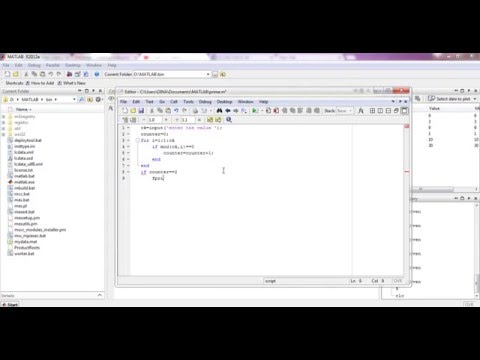480x360 pixels.
Task: Click the New file icon in the MATLAB main toolbar
Action: point(7,74)
